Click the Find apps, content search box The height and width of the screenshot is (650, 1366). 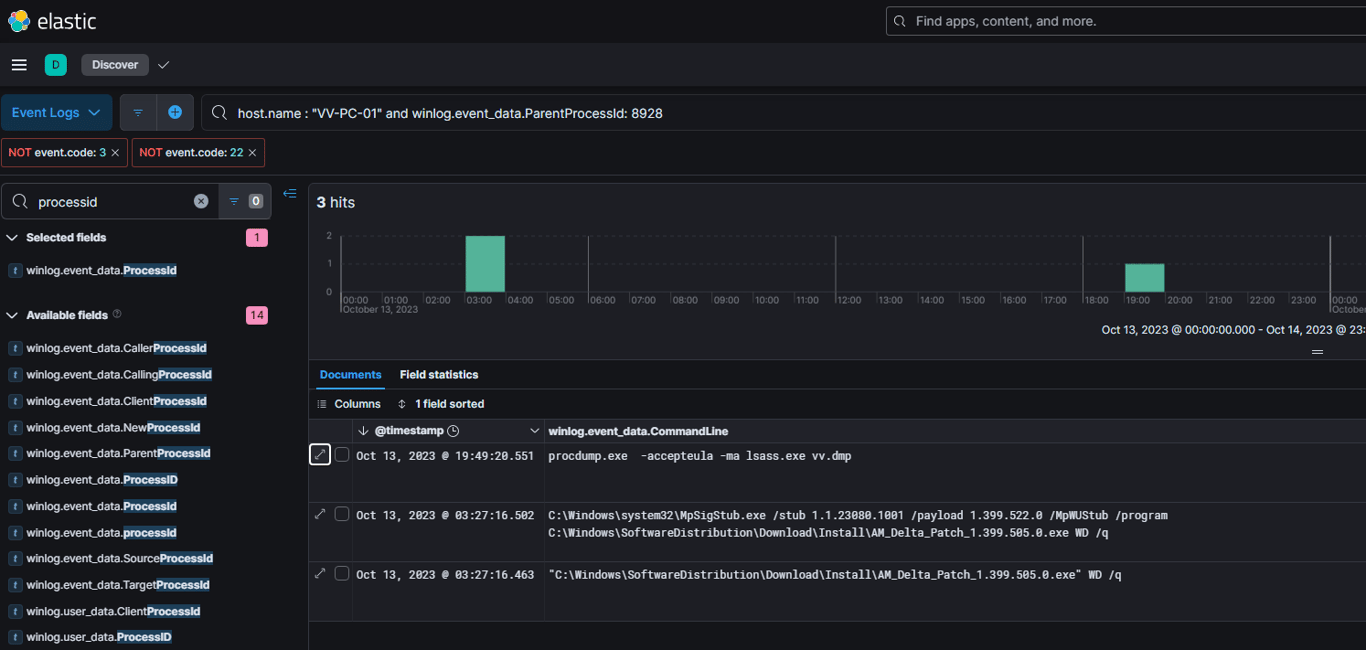pos(1120,21)
